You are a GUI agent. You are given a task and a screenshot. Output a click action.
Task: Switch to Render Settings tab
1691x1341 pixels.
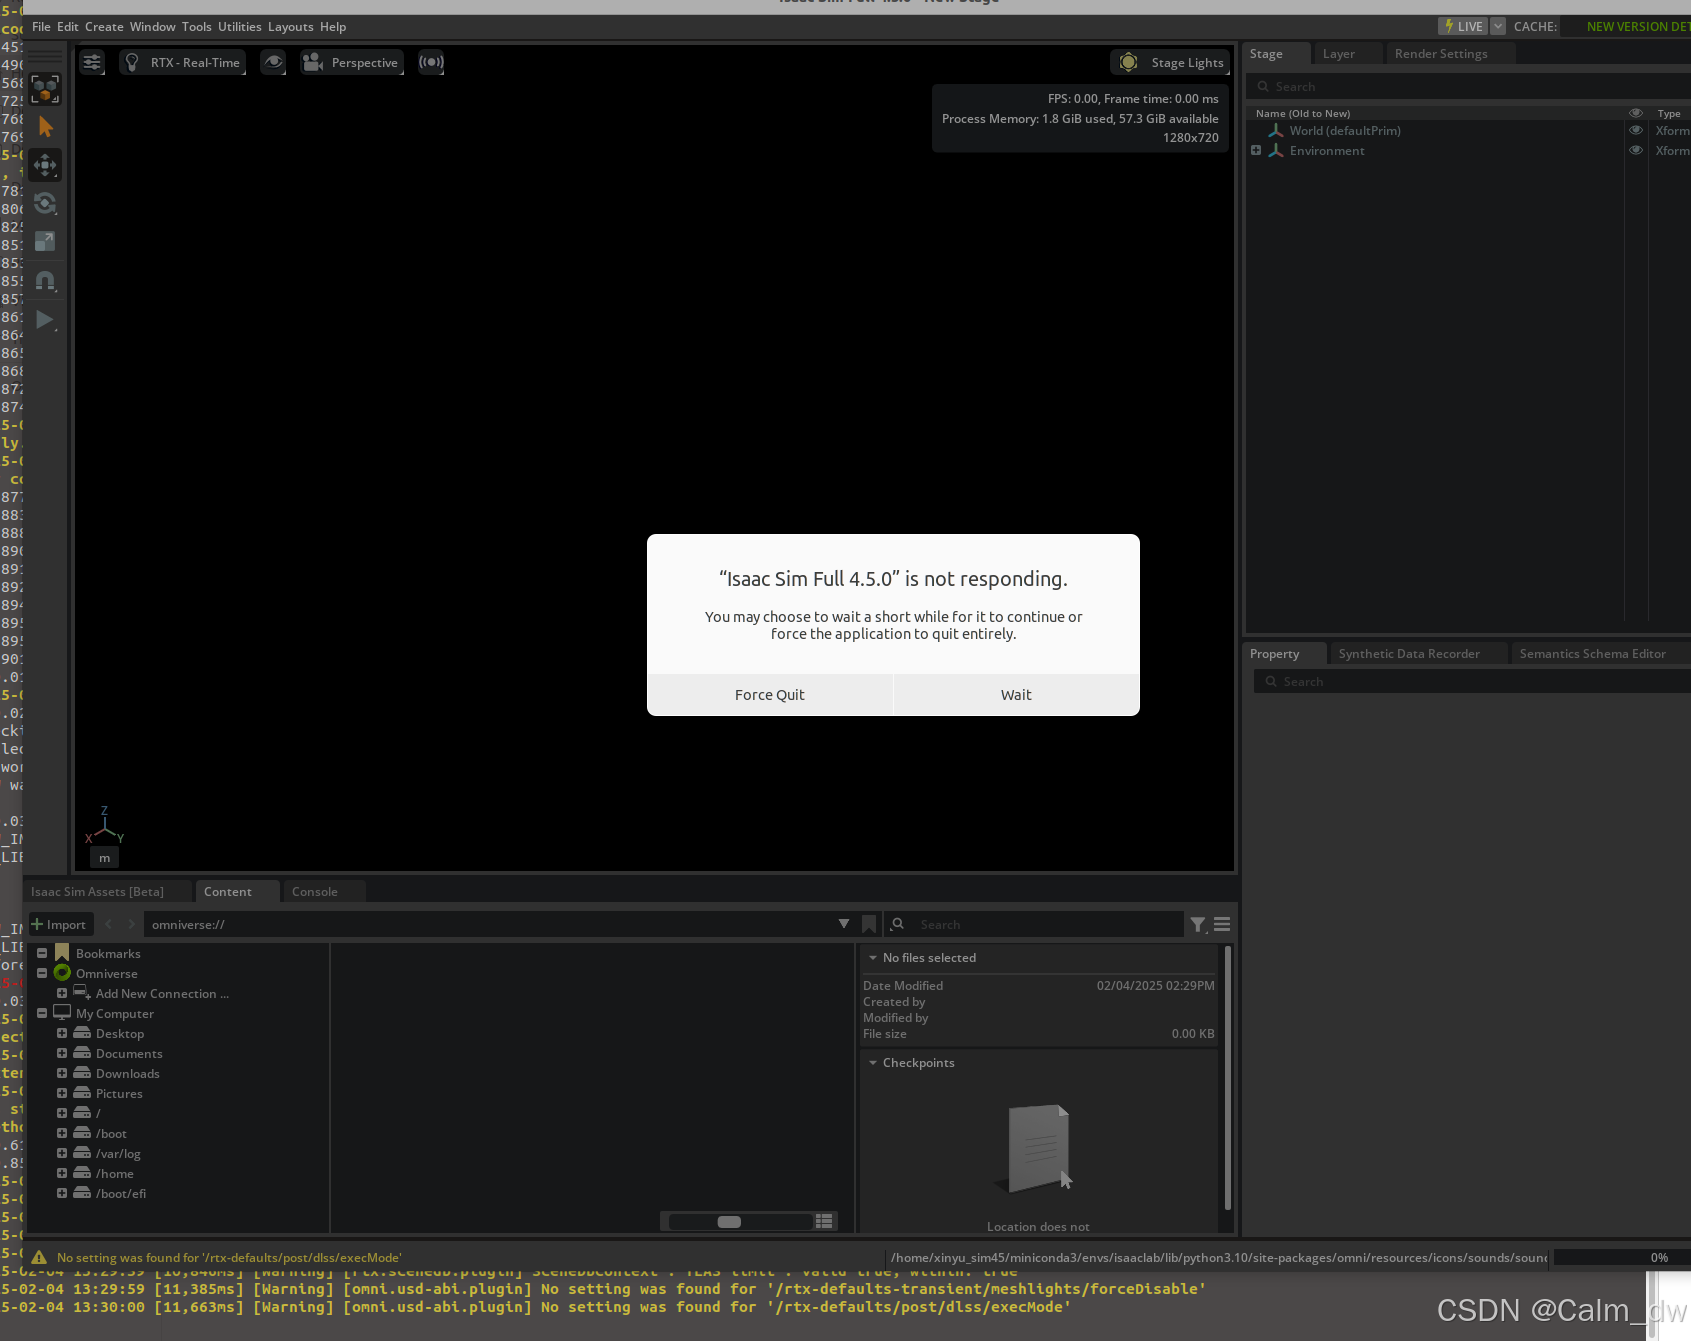[x=1441, y=54]
